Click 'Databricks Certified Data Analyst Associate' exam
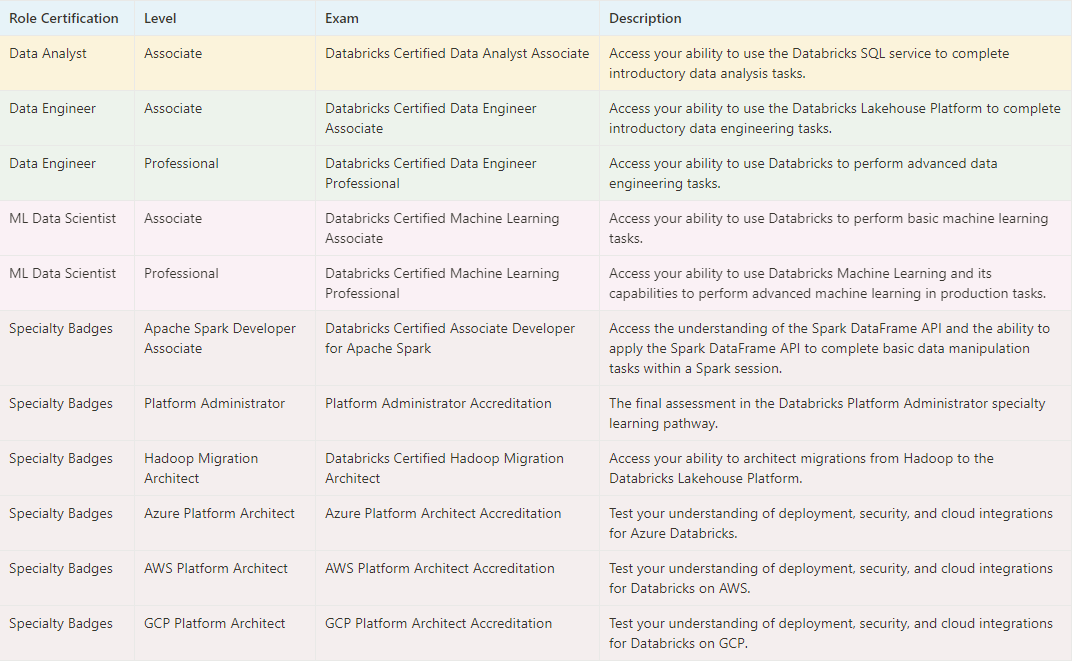The width and height of the screenshot is (1073, 663). [457, 53]
